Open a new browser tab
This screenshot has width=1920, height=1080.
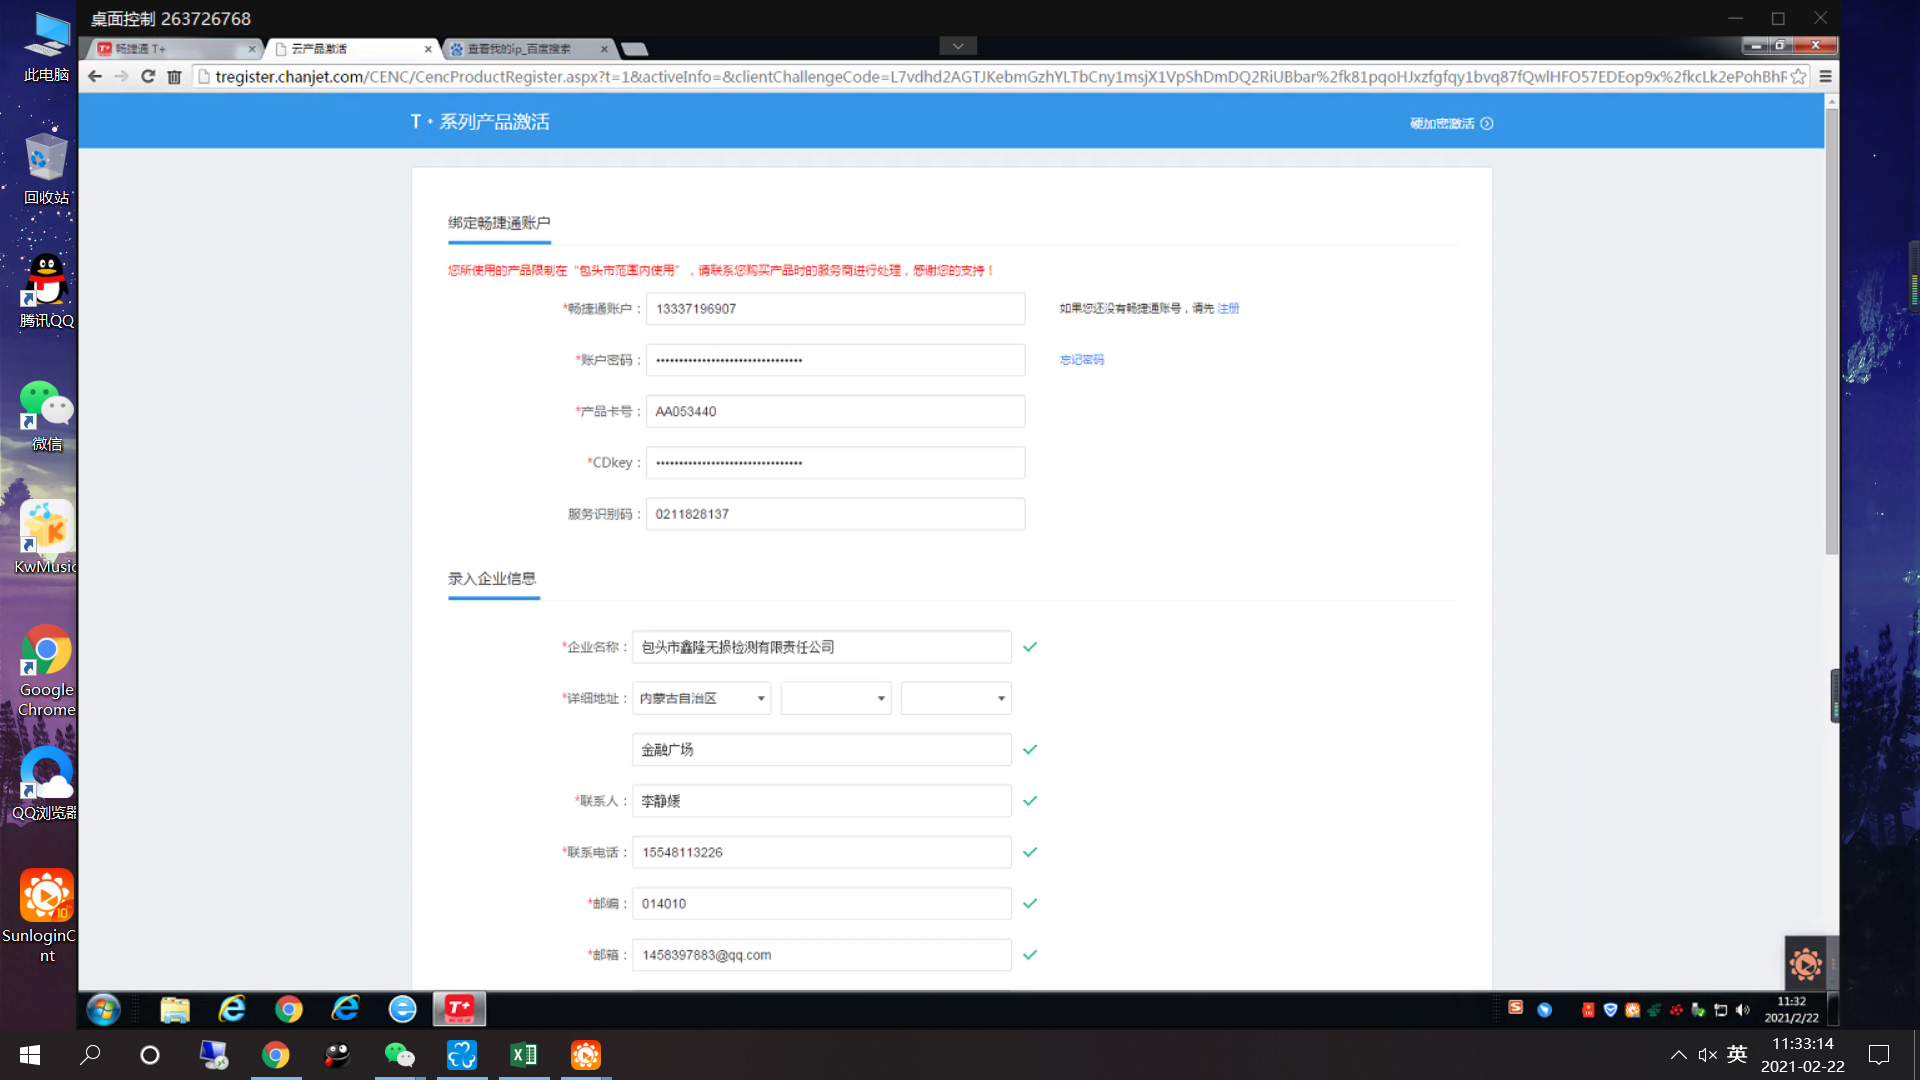[634, 49]
